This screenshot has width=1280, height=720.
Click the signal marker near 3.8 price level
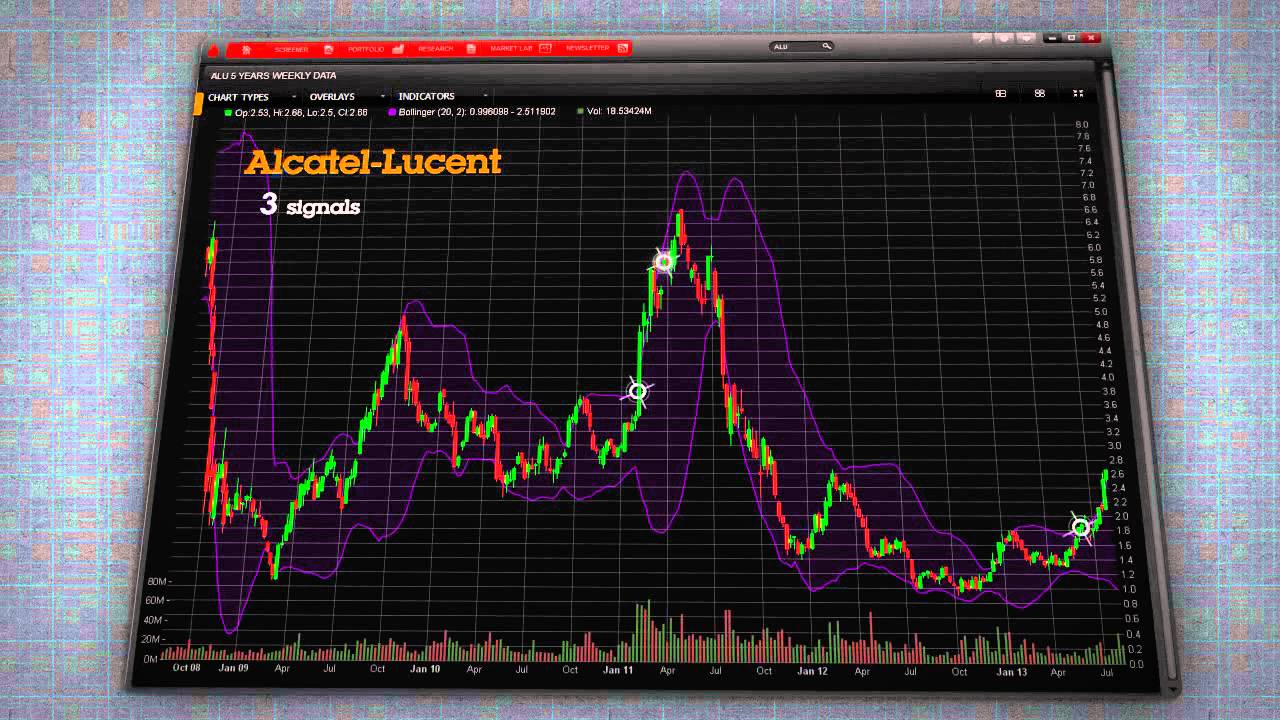tap(638, 391)
